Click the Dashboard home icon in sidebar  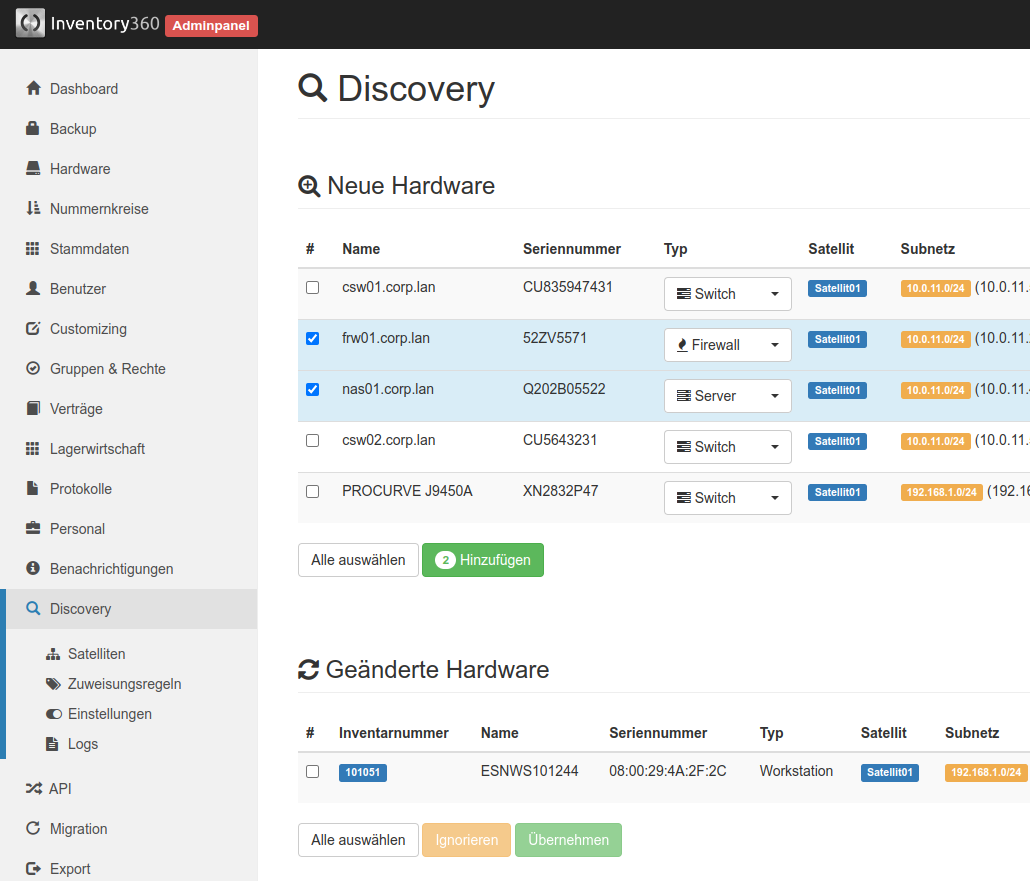[x=34, y=88]
